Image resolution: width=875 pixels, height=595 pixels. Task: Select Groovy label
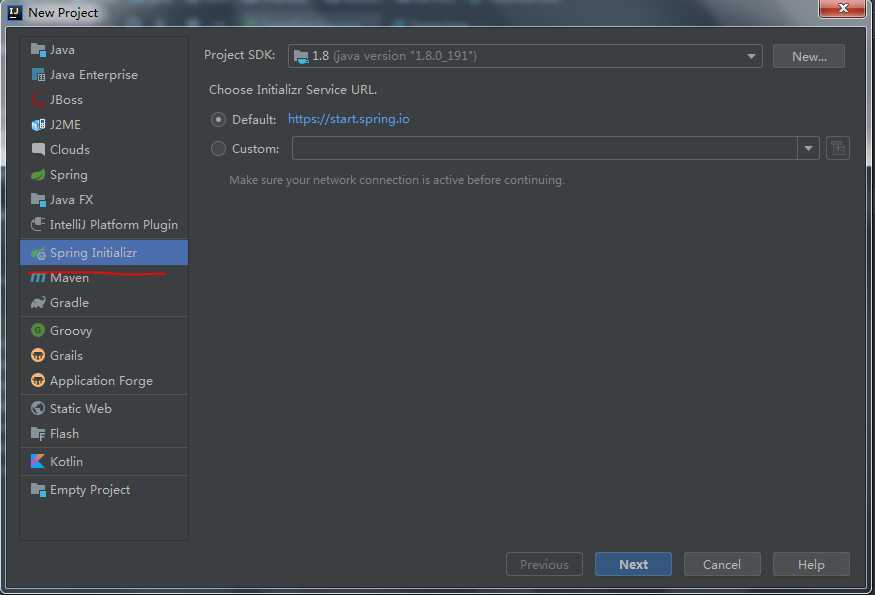pyautogui.click(x=71, y=330)
